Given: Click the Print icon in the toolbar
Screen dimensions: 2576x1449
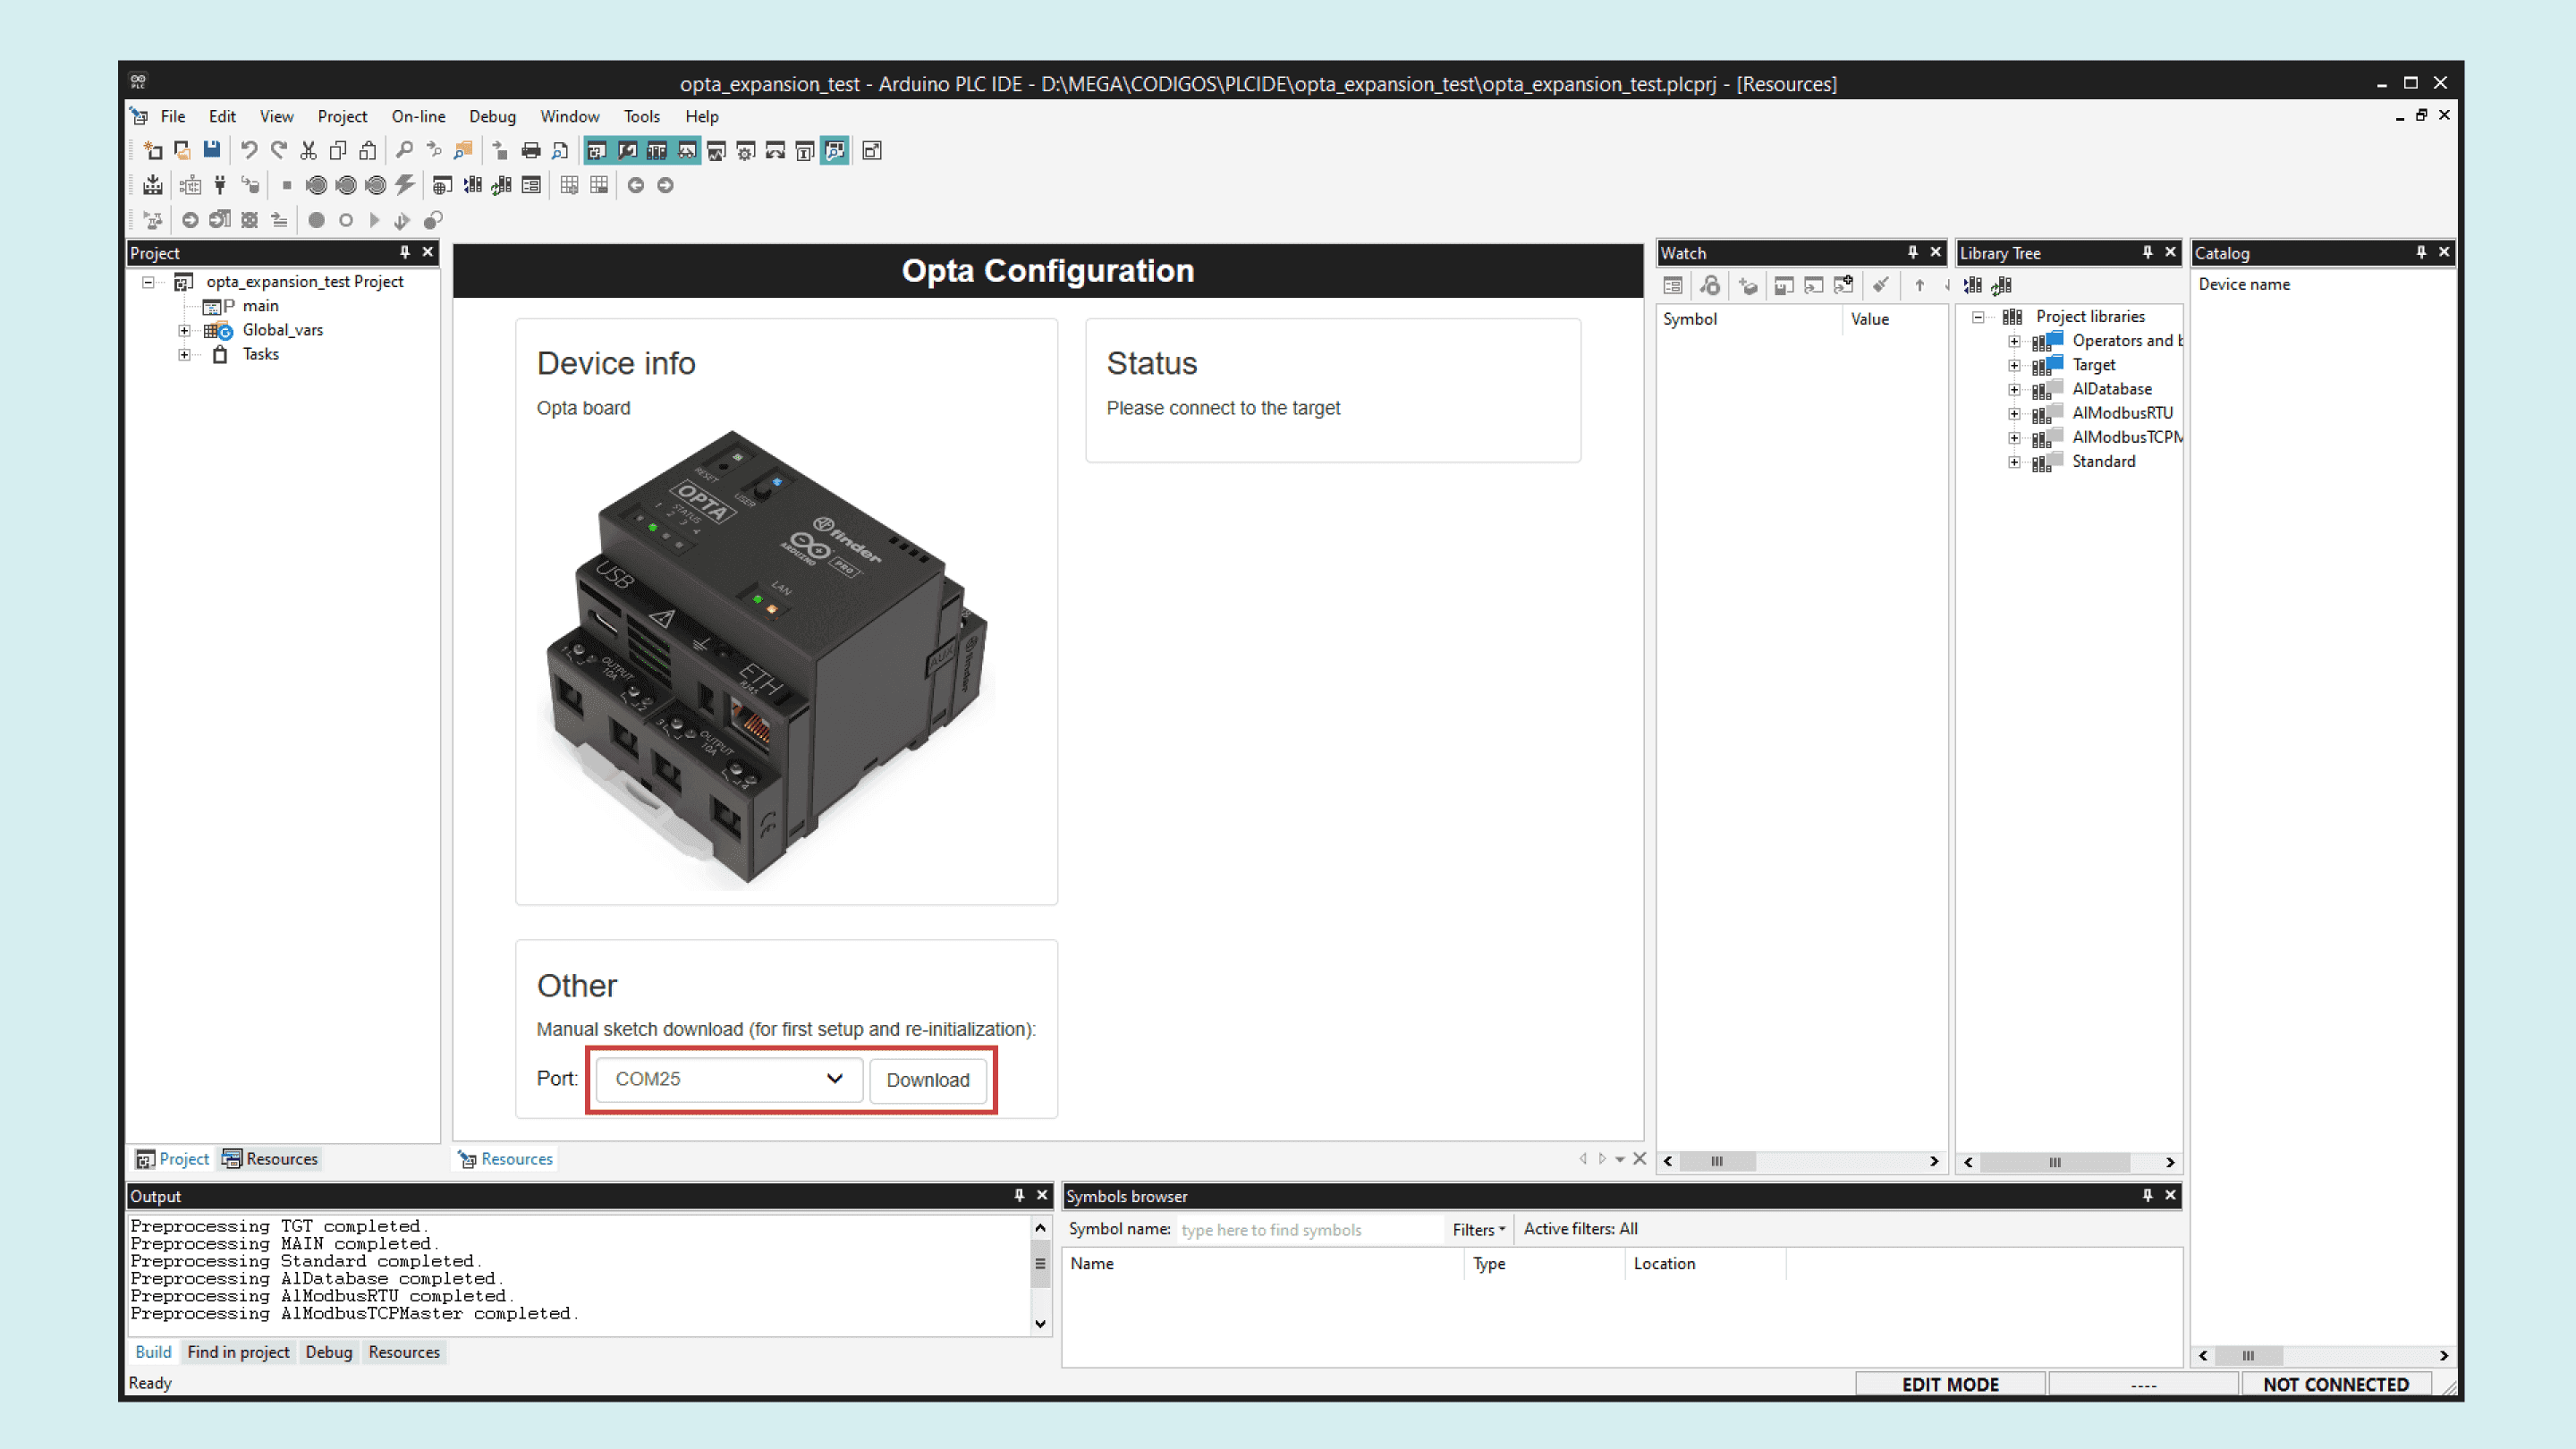Looking at the screenshot, I should coord(531,150).
